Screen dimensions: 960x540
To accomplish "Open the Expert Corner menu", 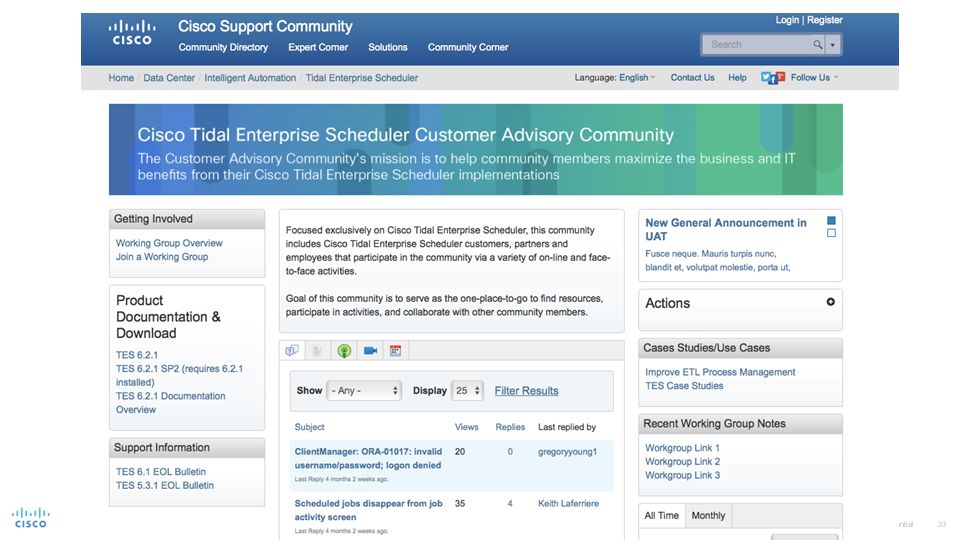I will [x=318, y=47].
